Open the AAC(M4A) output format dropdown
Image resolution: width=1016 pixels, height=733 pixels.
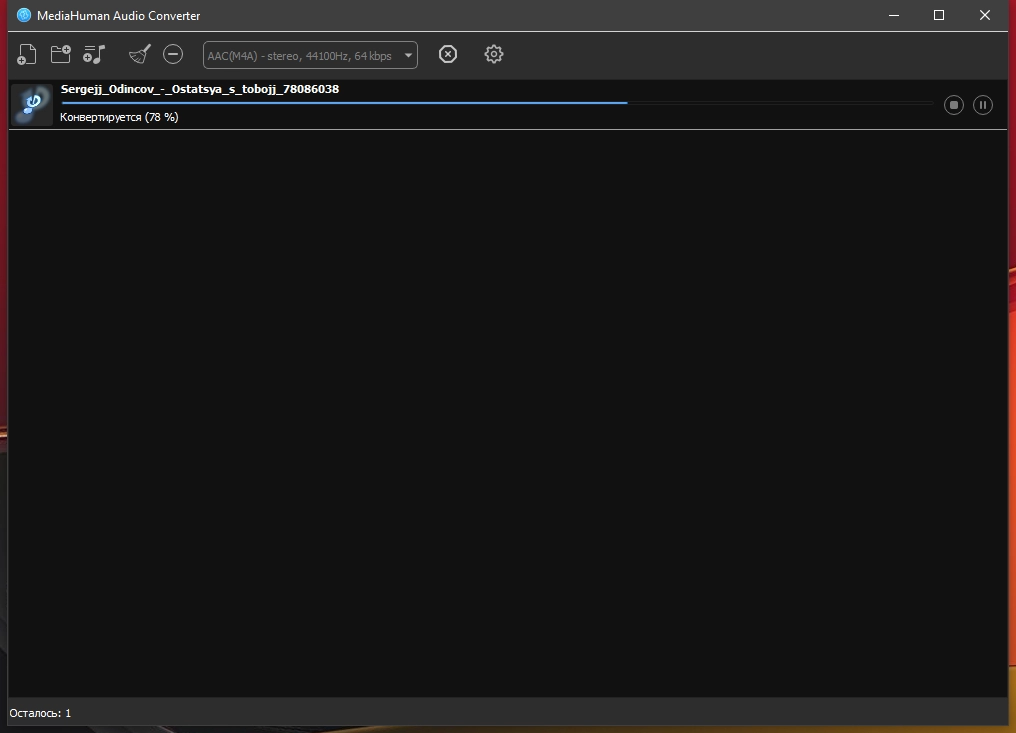coord(310,55)
